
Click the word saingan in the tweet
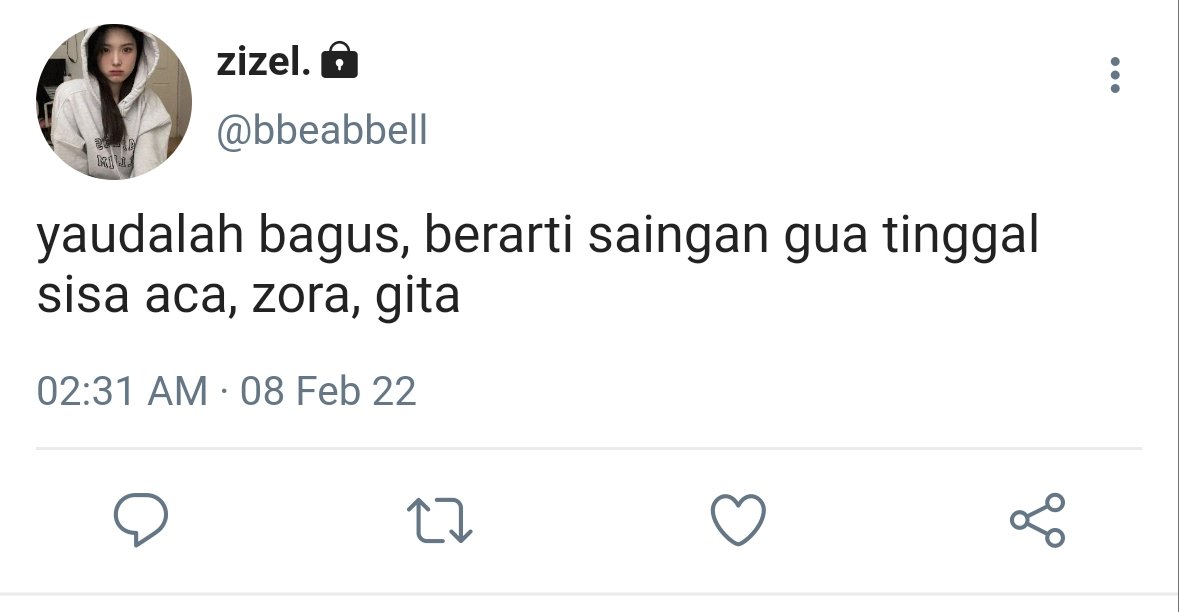coord(678,236)
